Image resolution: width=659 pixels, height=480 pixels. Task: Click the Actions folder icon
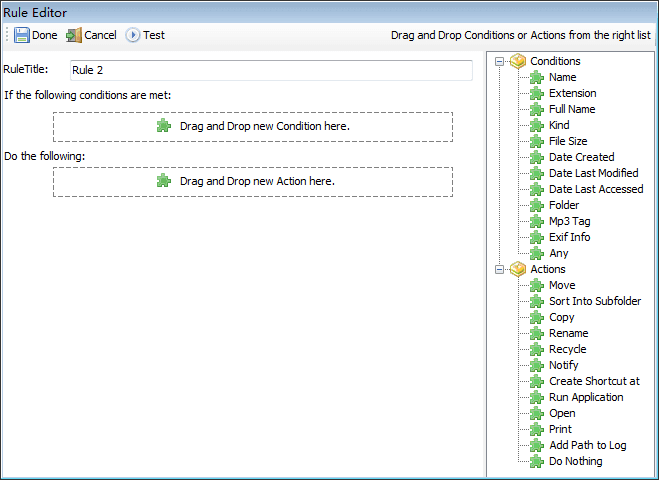(x=518, y=269)
